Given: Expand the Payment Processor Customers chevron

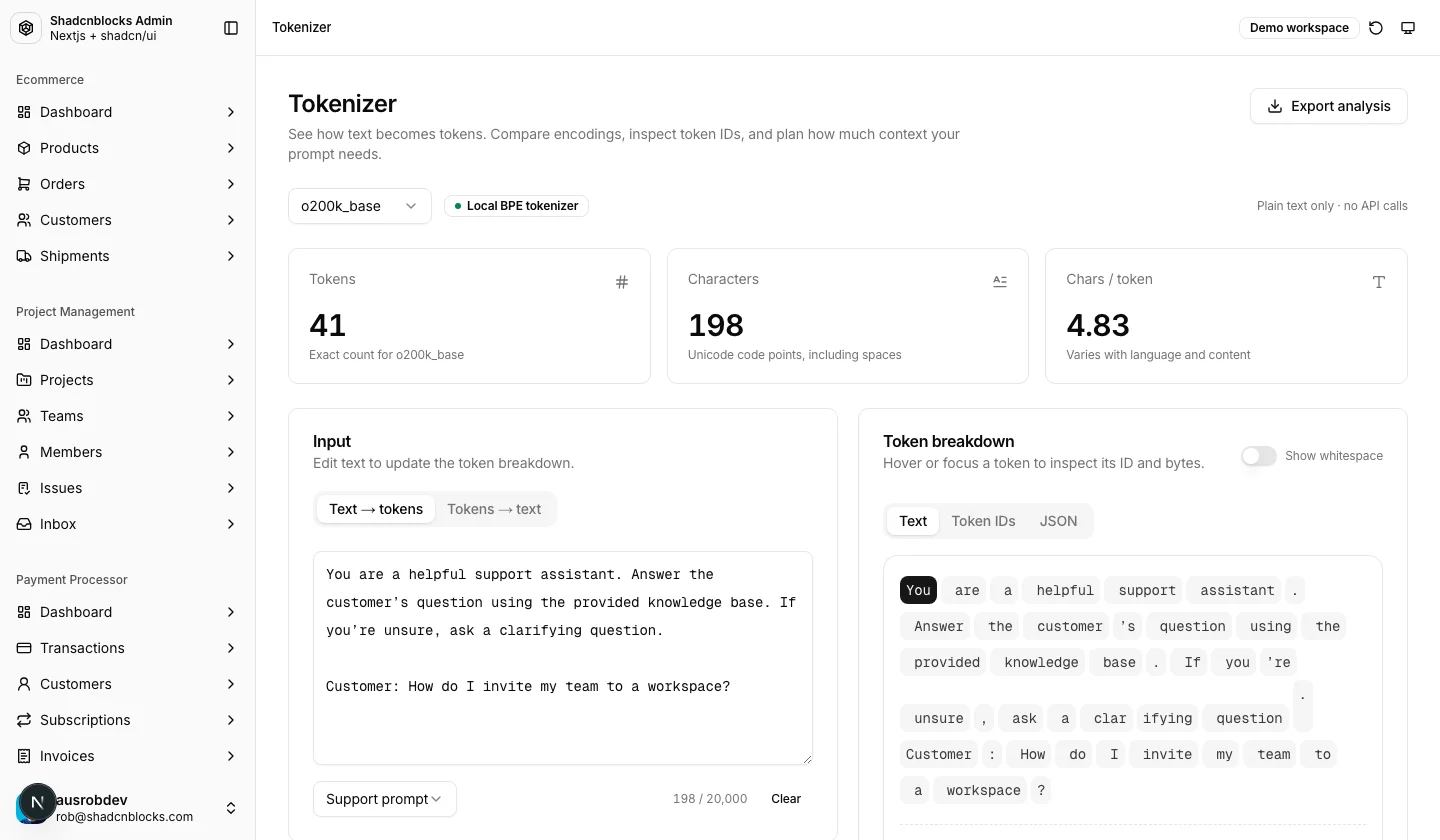Looking at the screenshot, I should (231, 684).
